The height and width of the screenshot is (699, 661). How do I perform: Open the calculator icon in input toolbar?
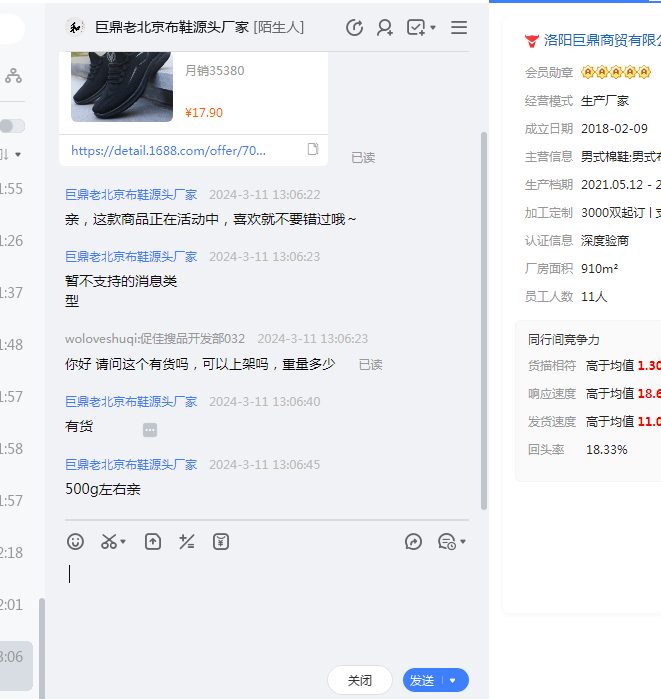click(186, 541)
